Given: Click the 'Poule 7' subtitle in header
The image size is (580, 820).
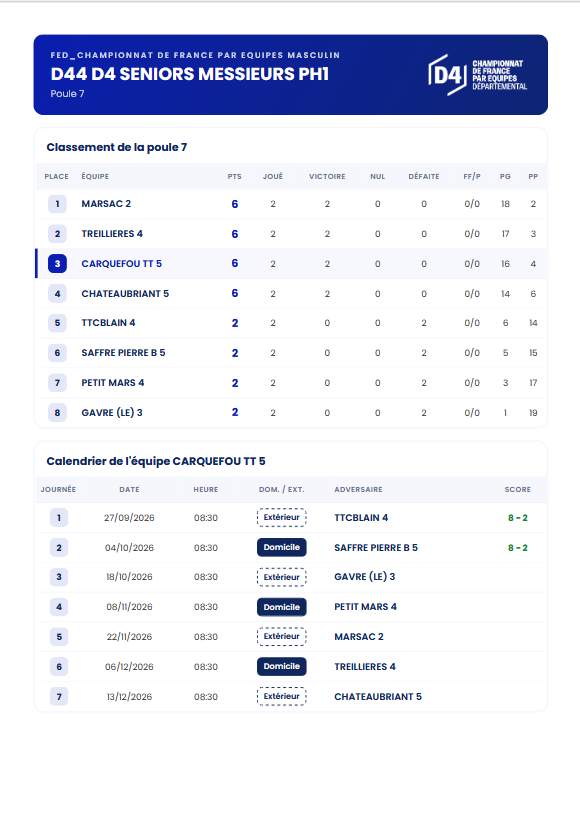Looking at the screenshot, I should coord(67,94).
